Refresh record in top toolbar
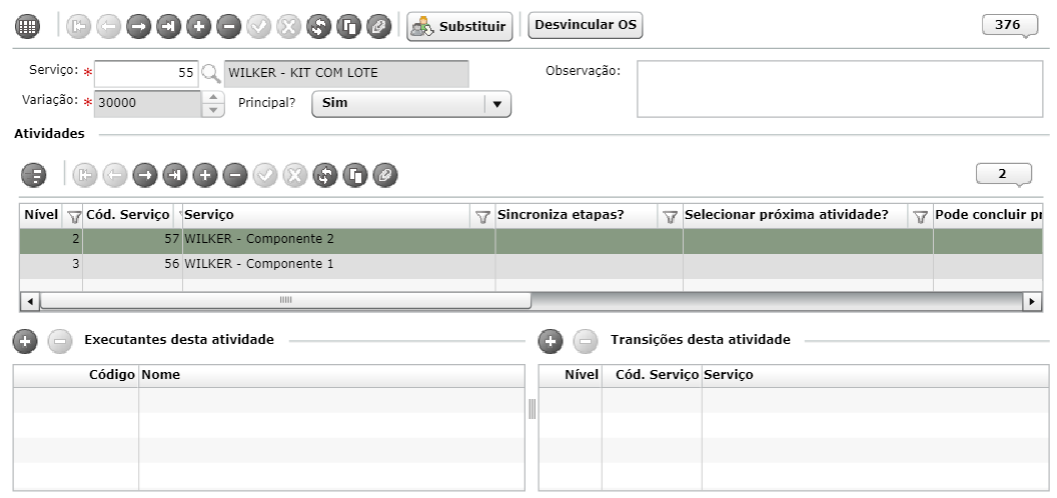Screen dimensions: 1057x498 (x=318, y=27)
